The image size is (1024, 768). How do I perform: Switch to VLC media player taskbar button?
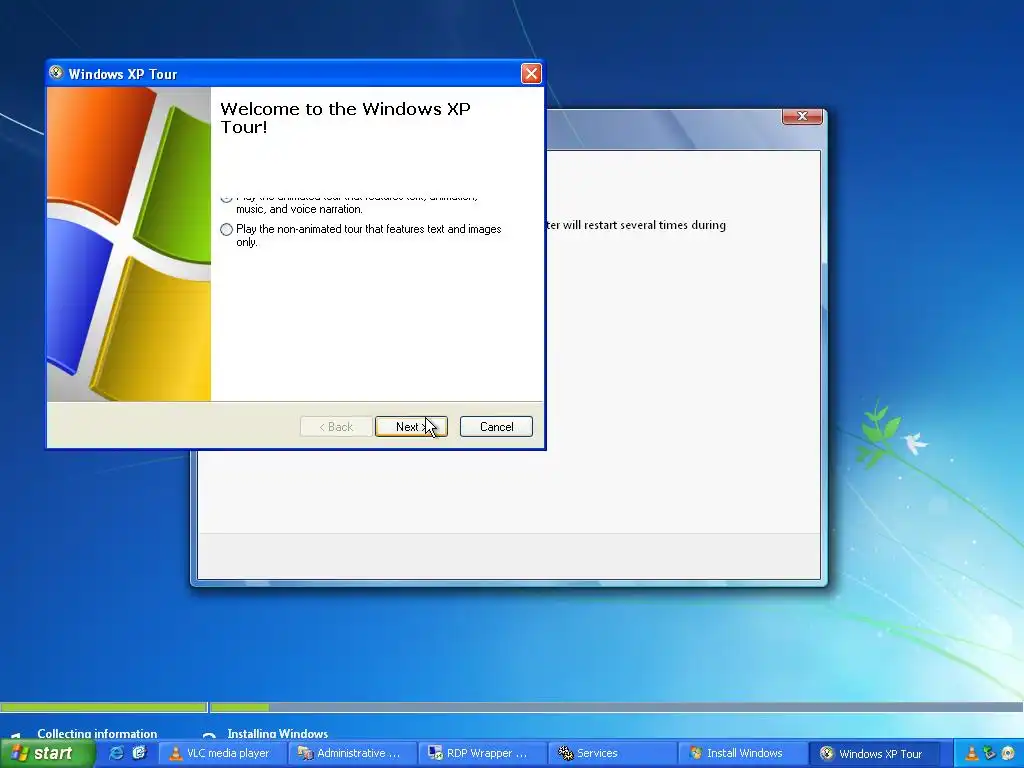[222, 753]
